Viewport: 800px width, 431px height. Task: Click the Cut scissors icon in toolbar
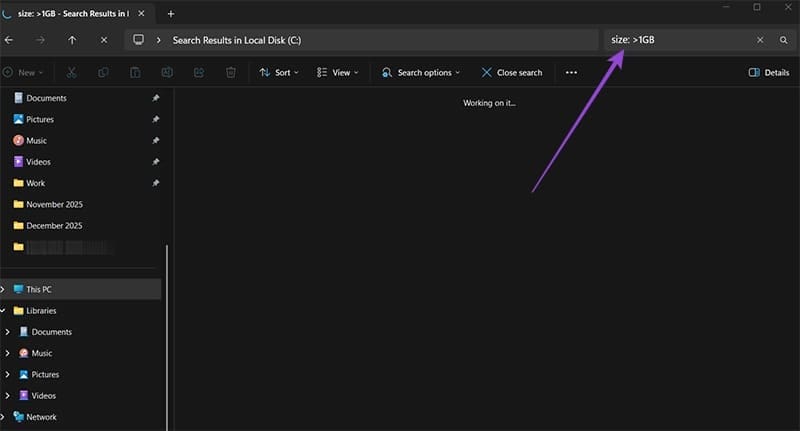[x=72, y=73]
